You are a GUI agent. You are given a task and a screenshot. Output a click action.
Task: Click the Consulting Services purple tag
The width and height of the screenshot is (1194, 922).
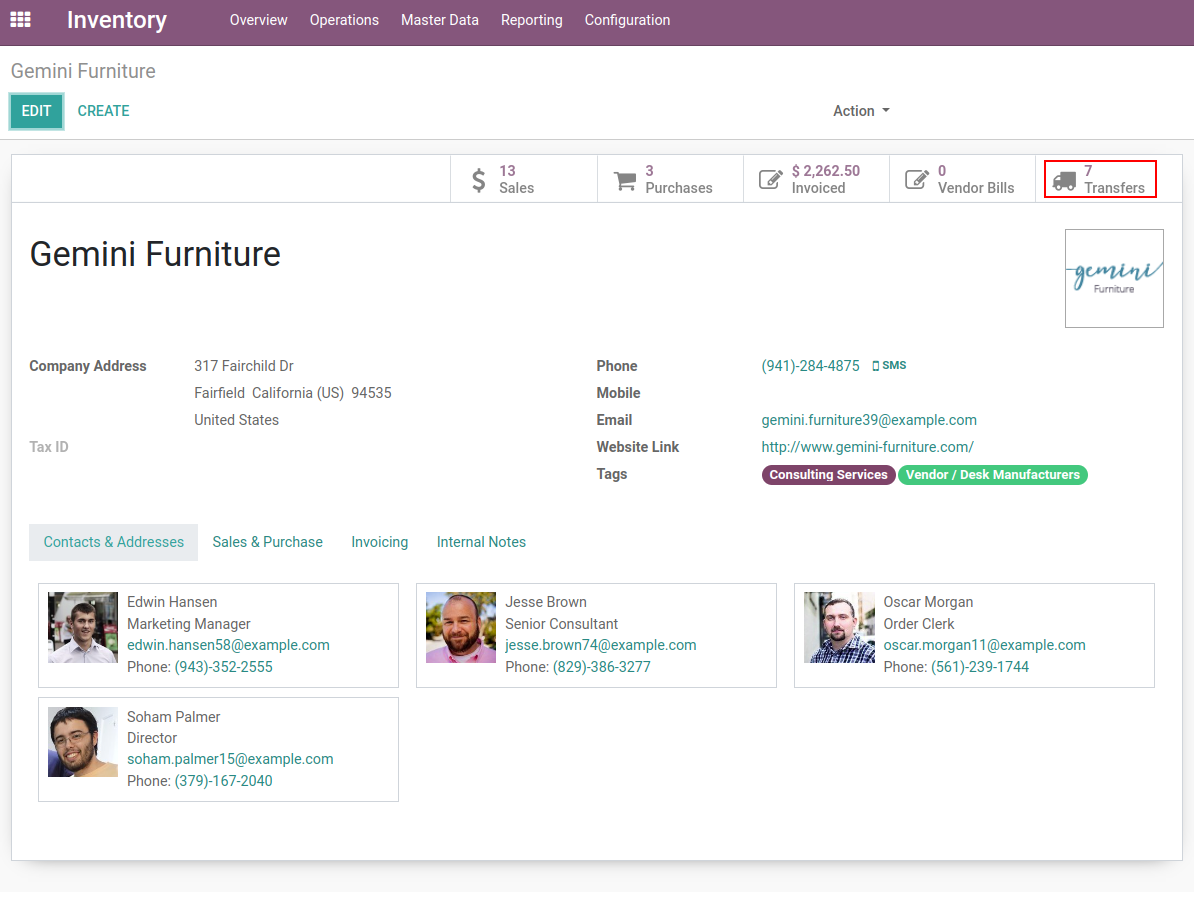828,475
